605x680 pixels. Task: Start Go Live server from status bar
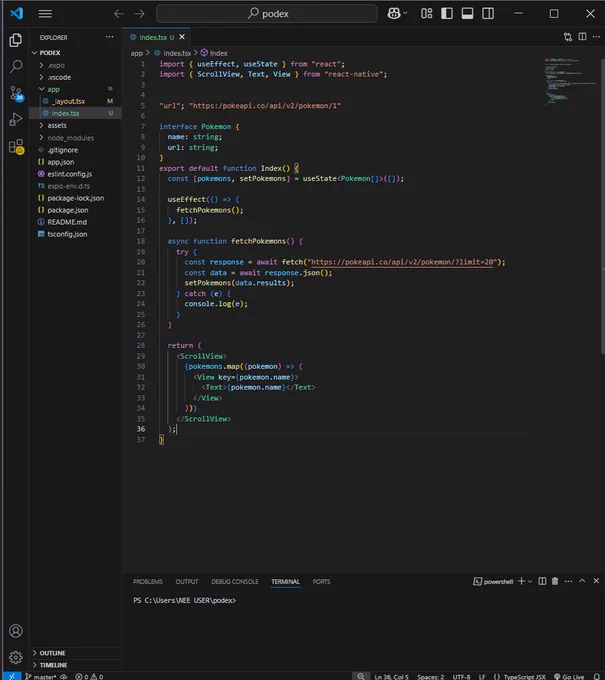pyautogui.click(x=569, y=677)
